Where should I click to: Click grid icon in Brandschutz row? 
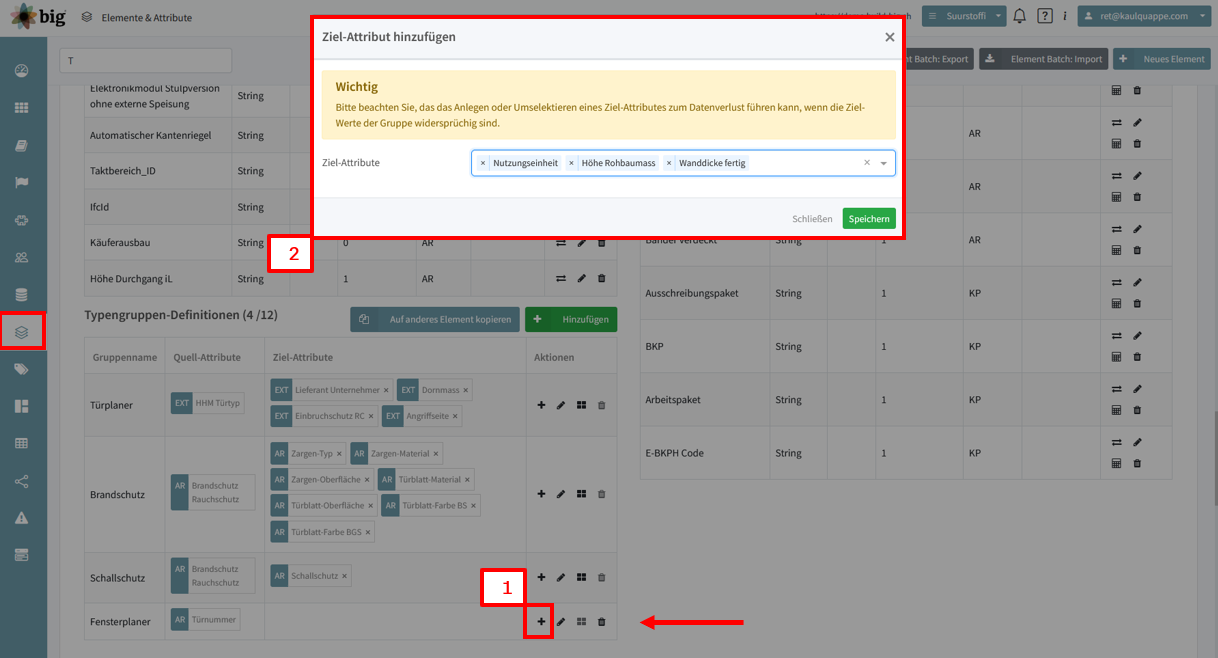[581, 494]
